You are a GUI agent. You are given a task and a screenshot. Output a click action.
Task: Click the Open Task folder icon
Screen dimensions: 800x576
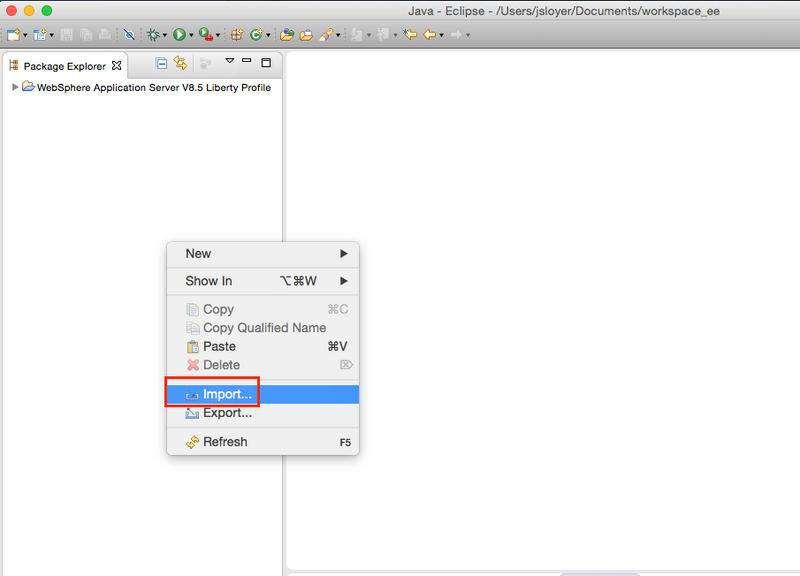(306, 35)
